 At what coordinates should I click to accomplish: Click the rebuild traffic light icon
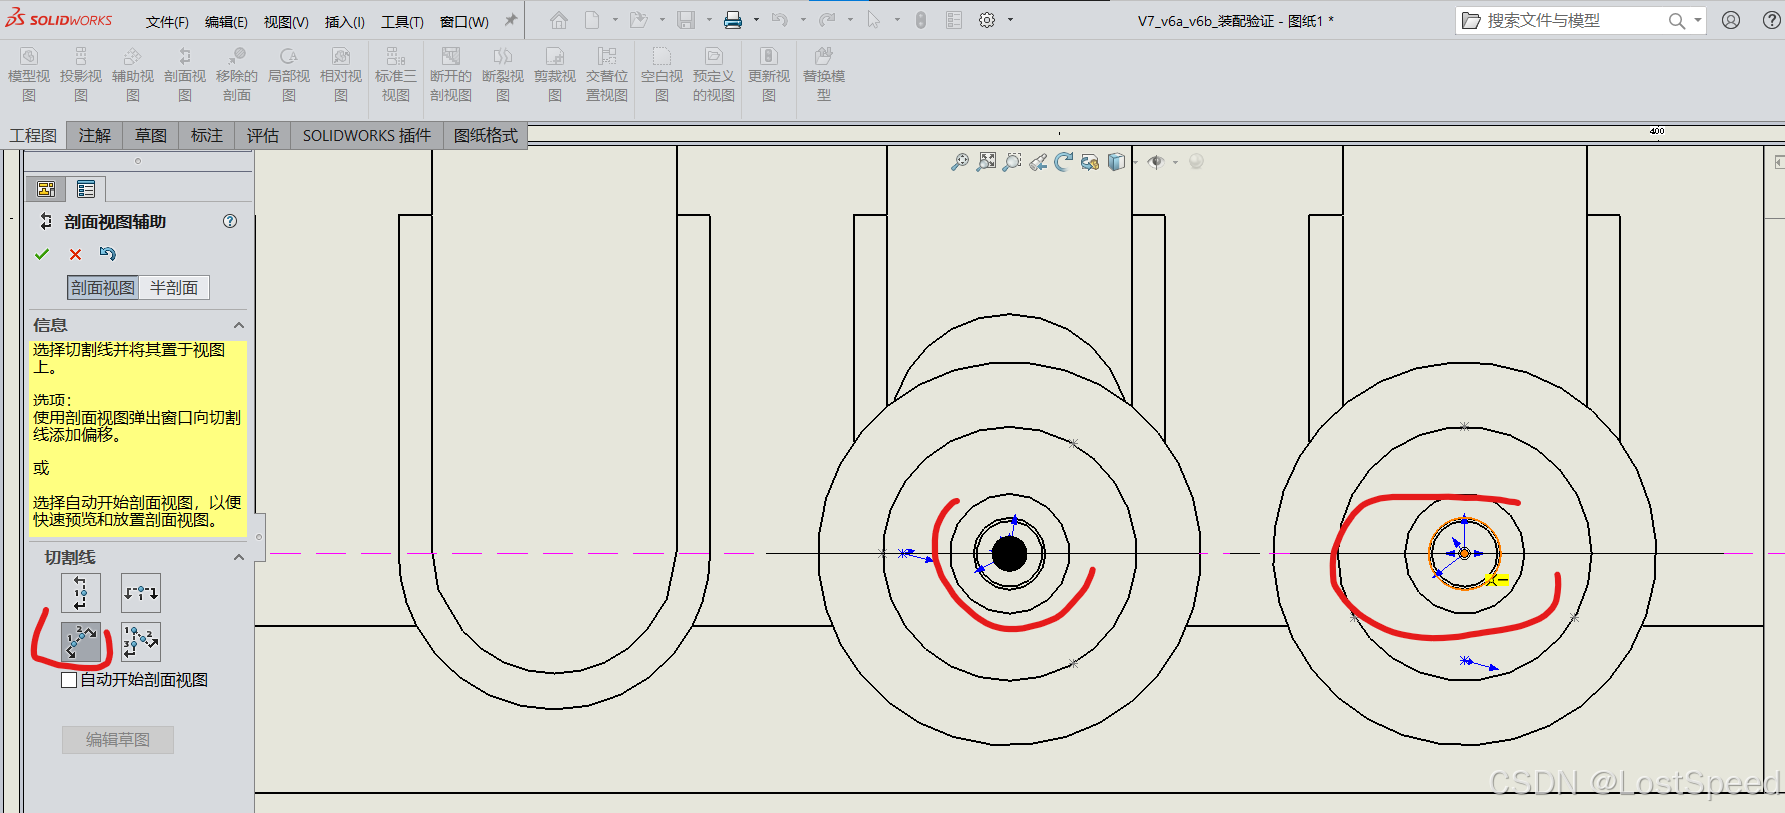(921, 20)
